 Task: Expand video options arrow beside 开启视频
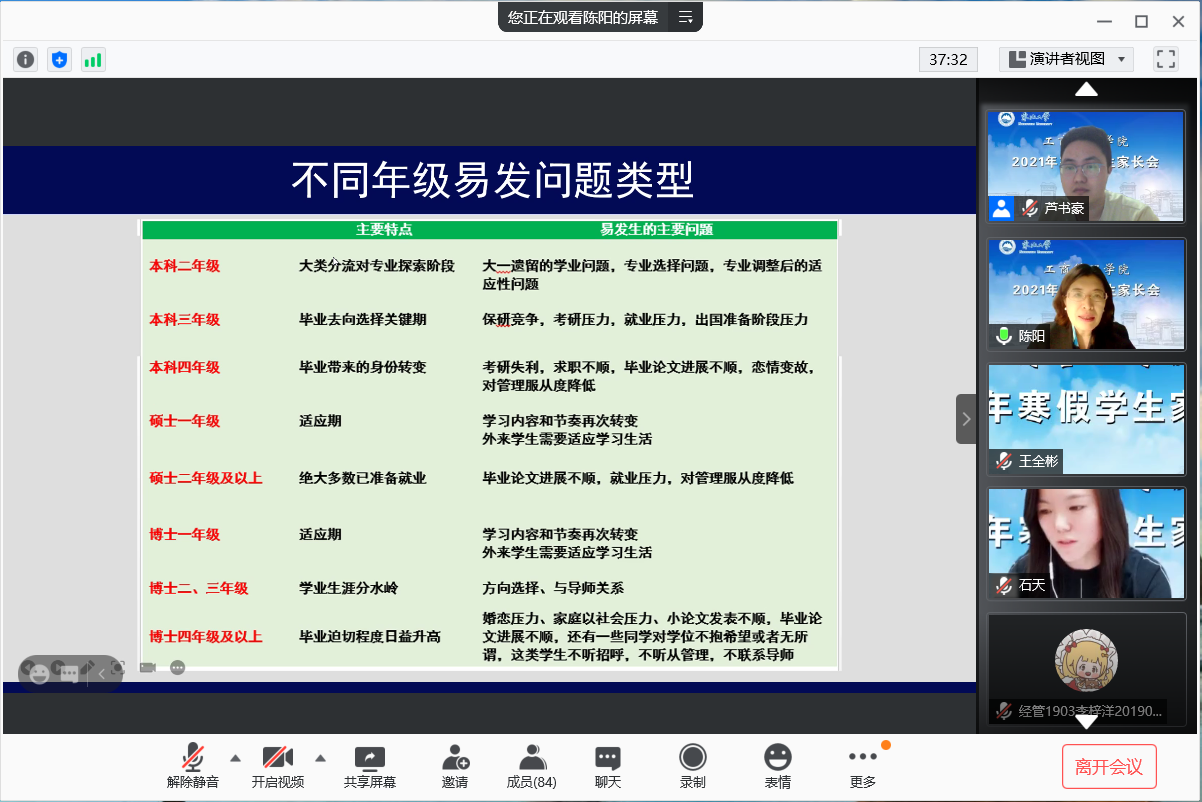point(320,757)
